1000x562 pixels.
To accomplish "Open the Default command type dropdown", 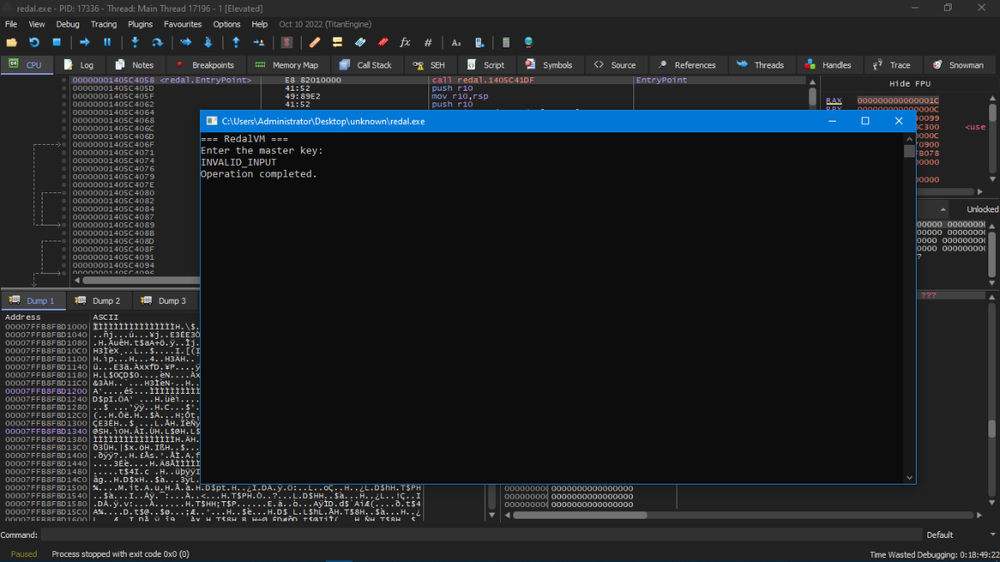I will [956, 535].
